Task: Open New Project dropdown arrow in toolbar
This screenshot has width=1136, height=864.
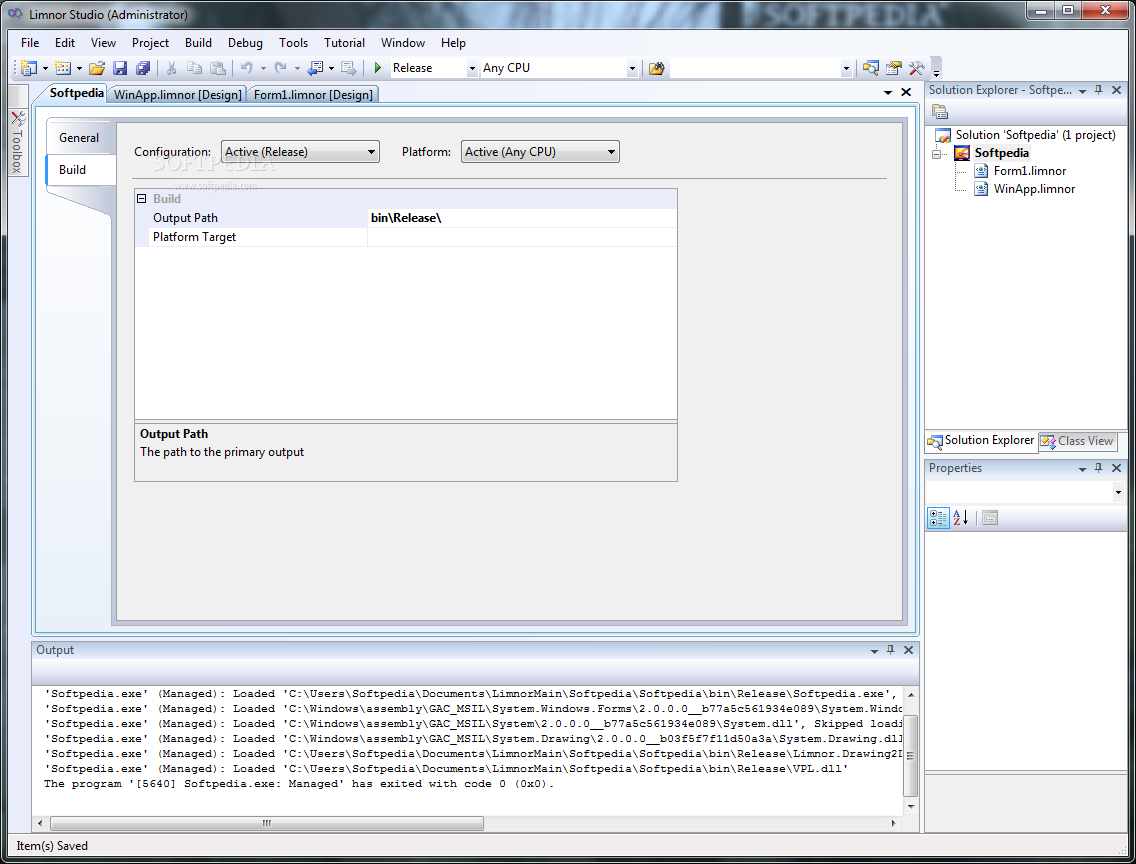Action: point(45,68)
